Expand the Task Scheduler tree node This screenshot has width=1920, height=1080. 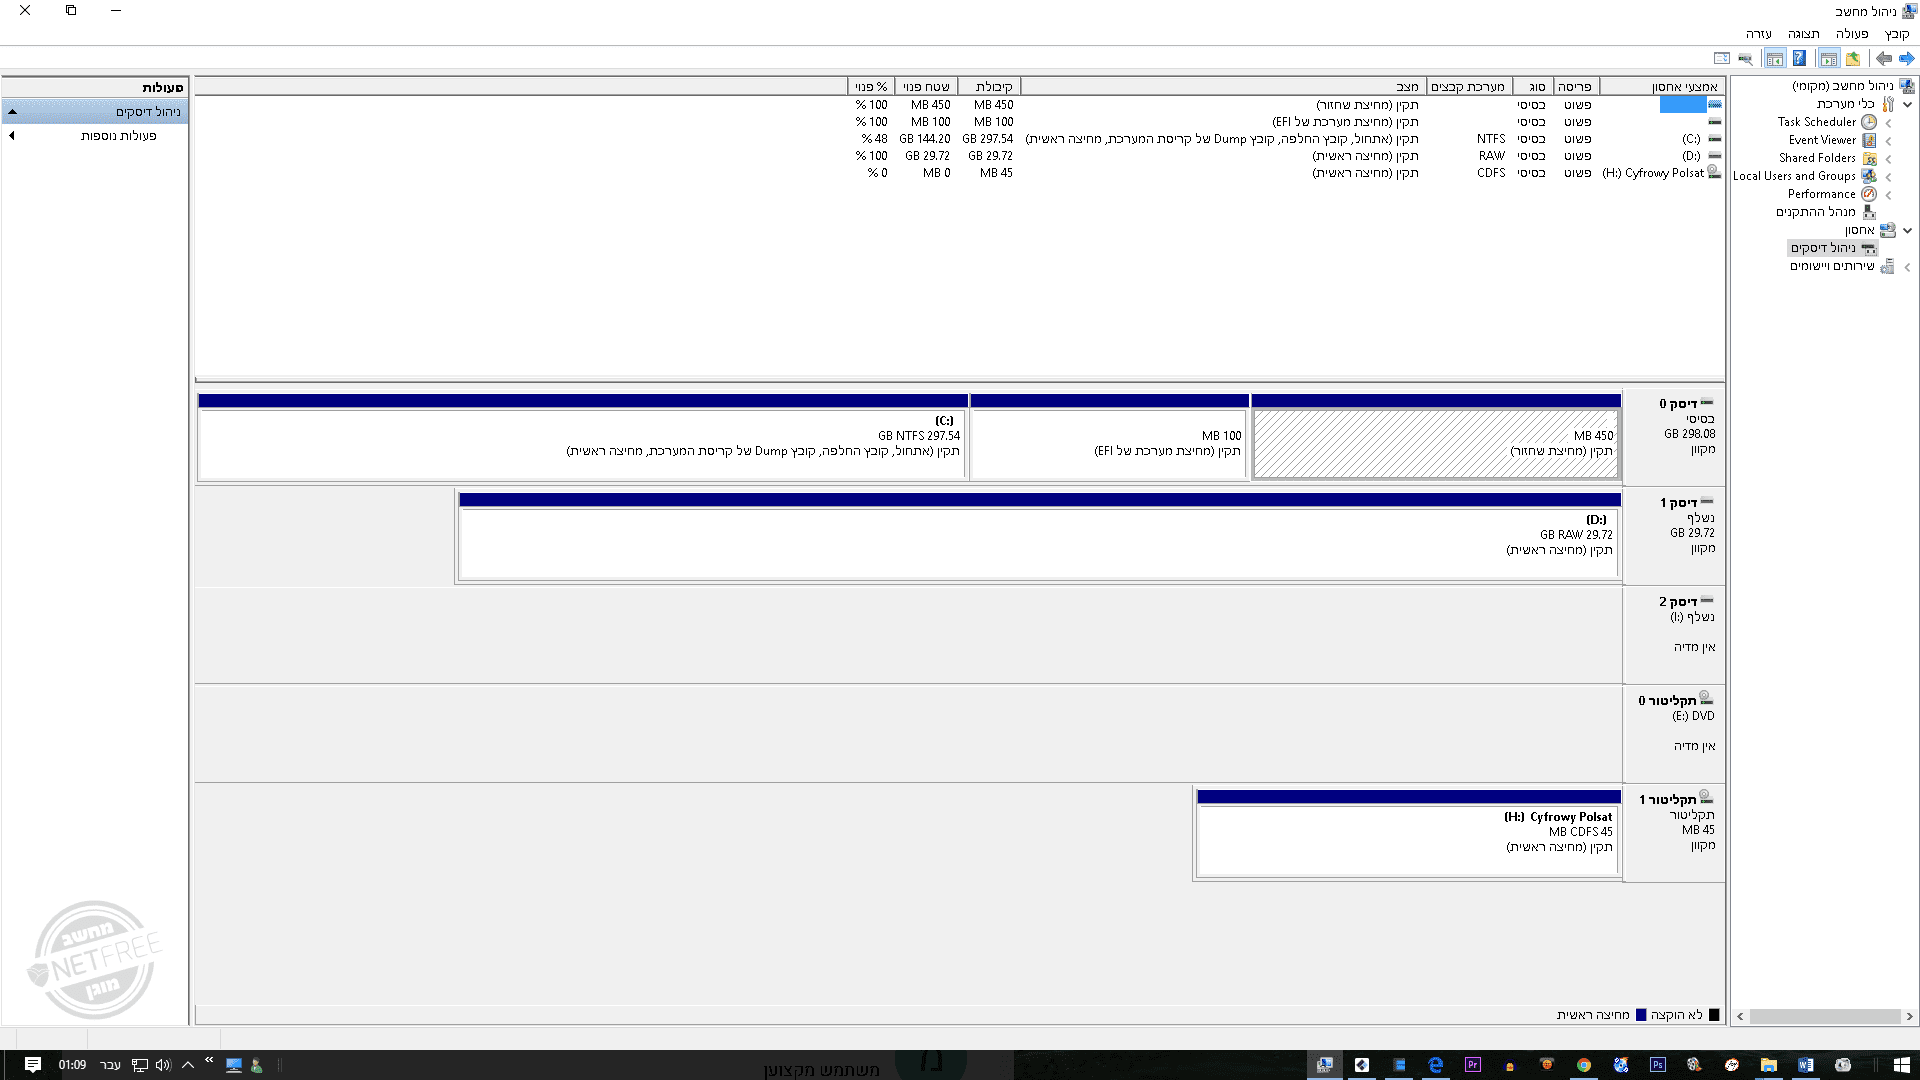[1888, 123]
